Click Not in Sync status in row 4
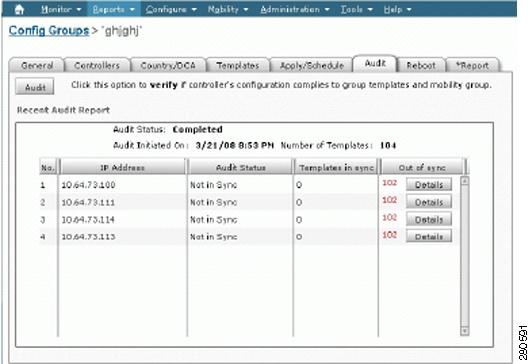This screenshot has height=364, width=530. (x=213, y=237)
